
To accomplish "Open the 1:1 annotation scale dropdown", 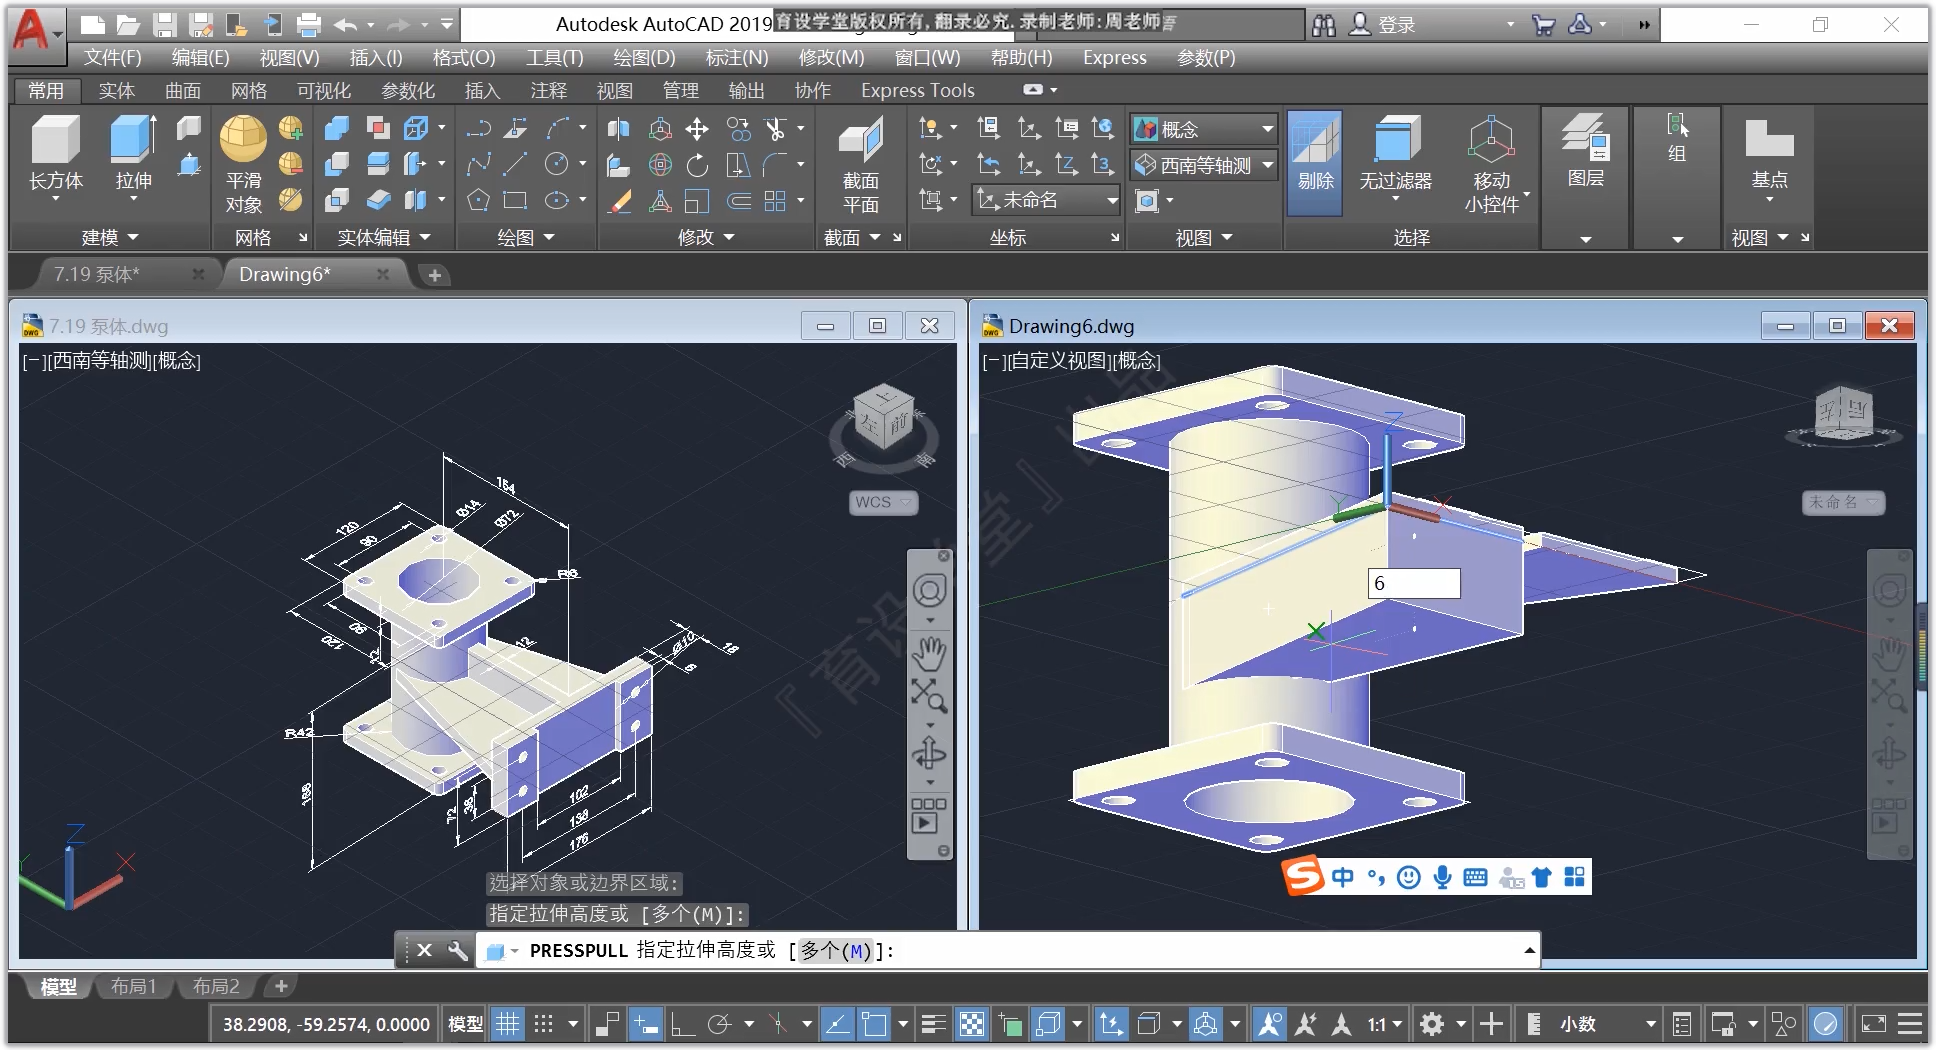I will tap(1385, 1024).
